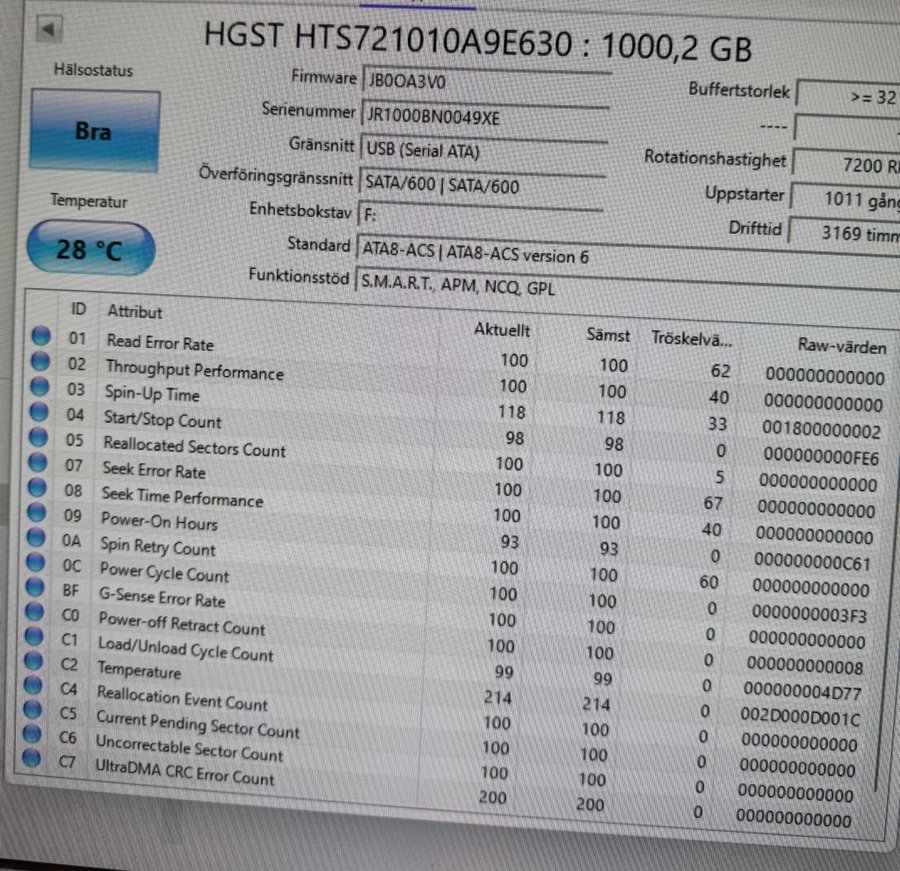Click the status icon for Spin-Up Time

pos(40,387)
